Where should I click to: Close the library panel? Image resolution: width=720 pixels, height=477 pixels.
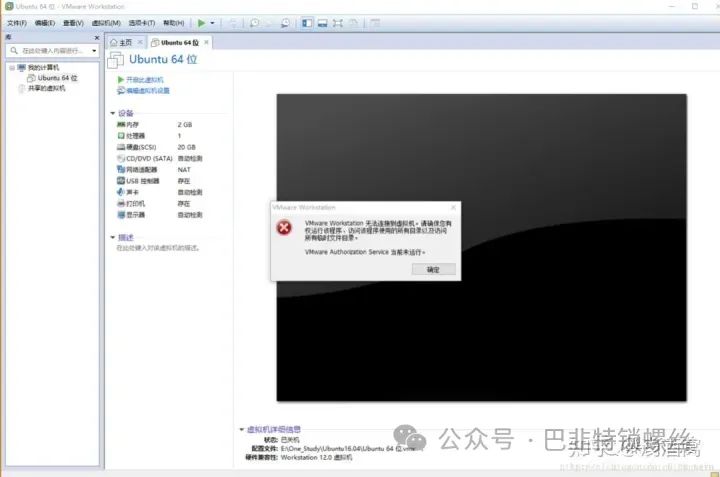[x=96, y=38]
